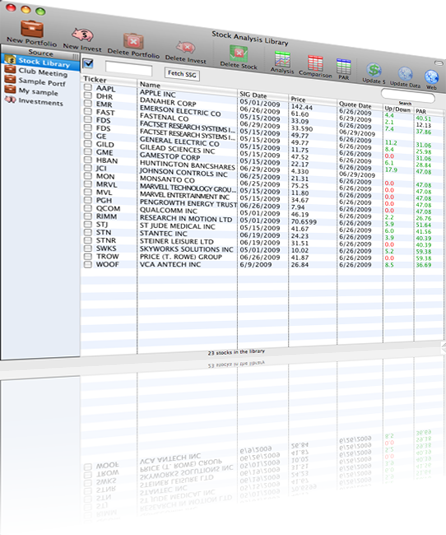The width and height of the screenshot is (446, 535).
Task: Select the Club Meeting portfolio
Action: coord(43,72)
